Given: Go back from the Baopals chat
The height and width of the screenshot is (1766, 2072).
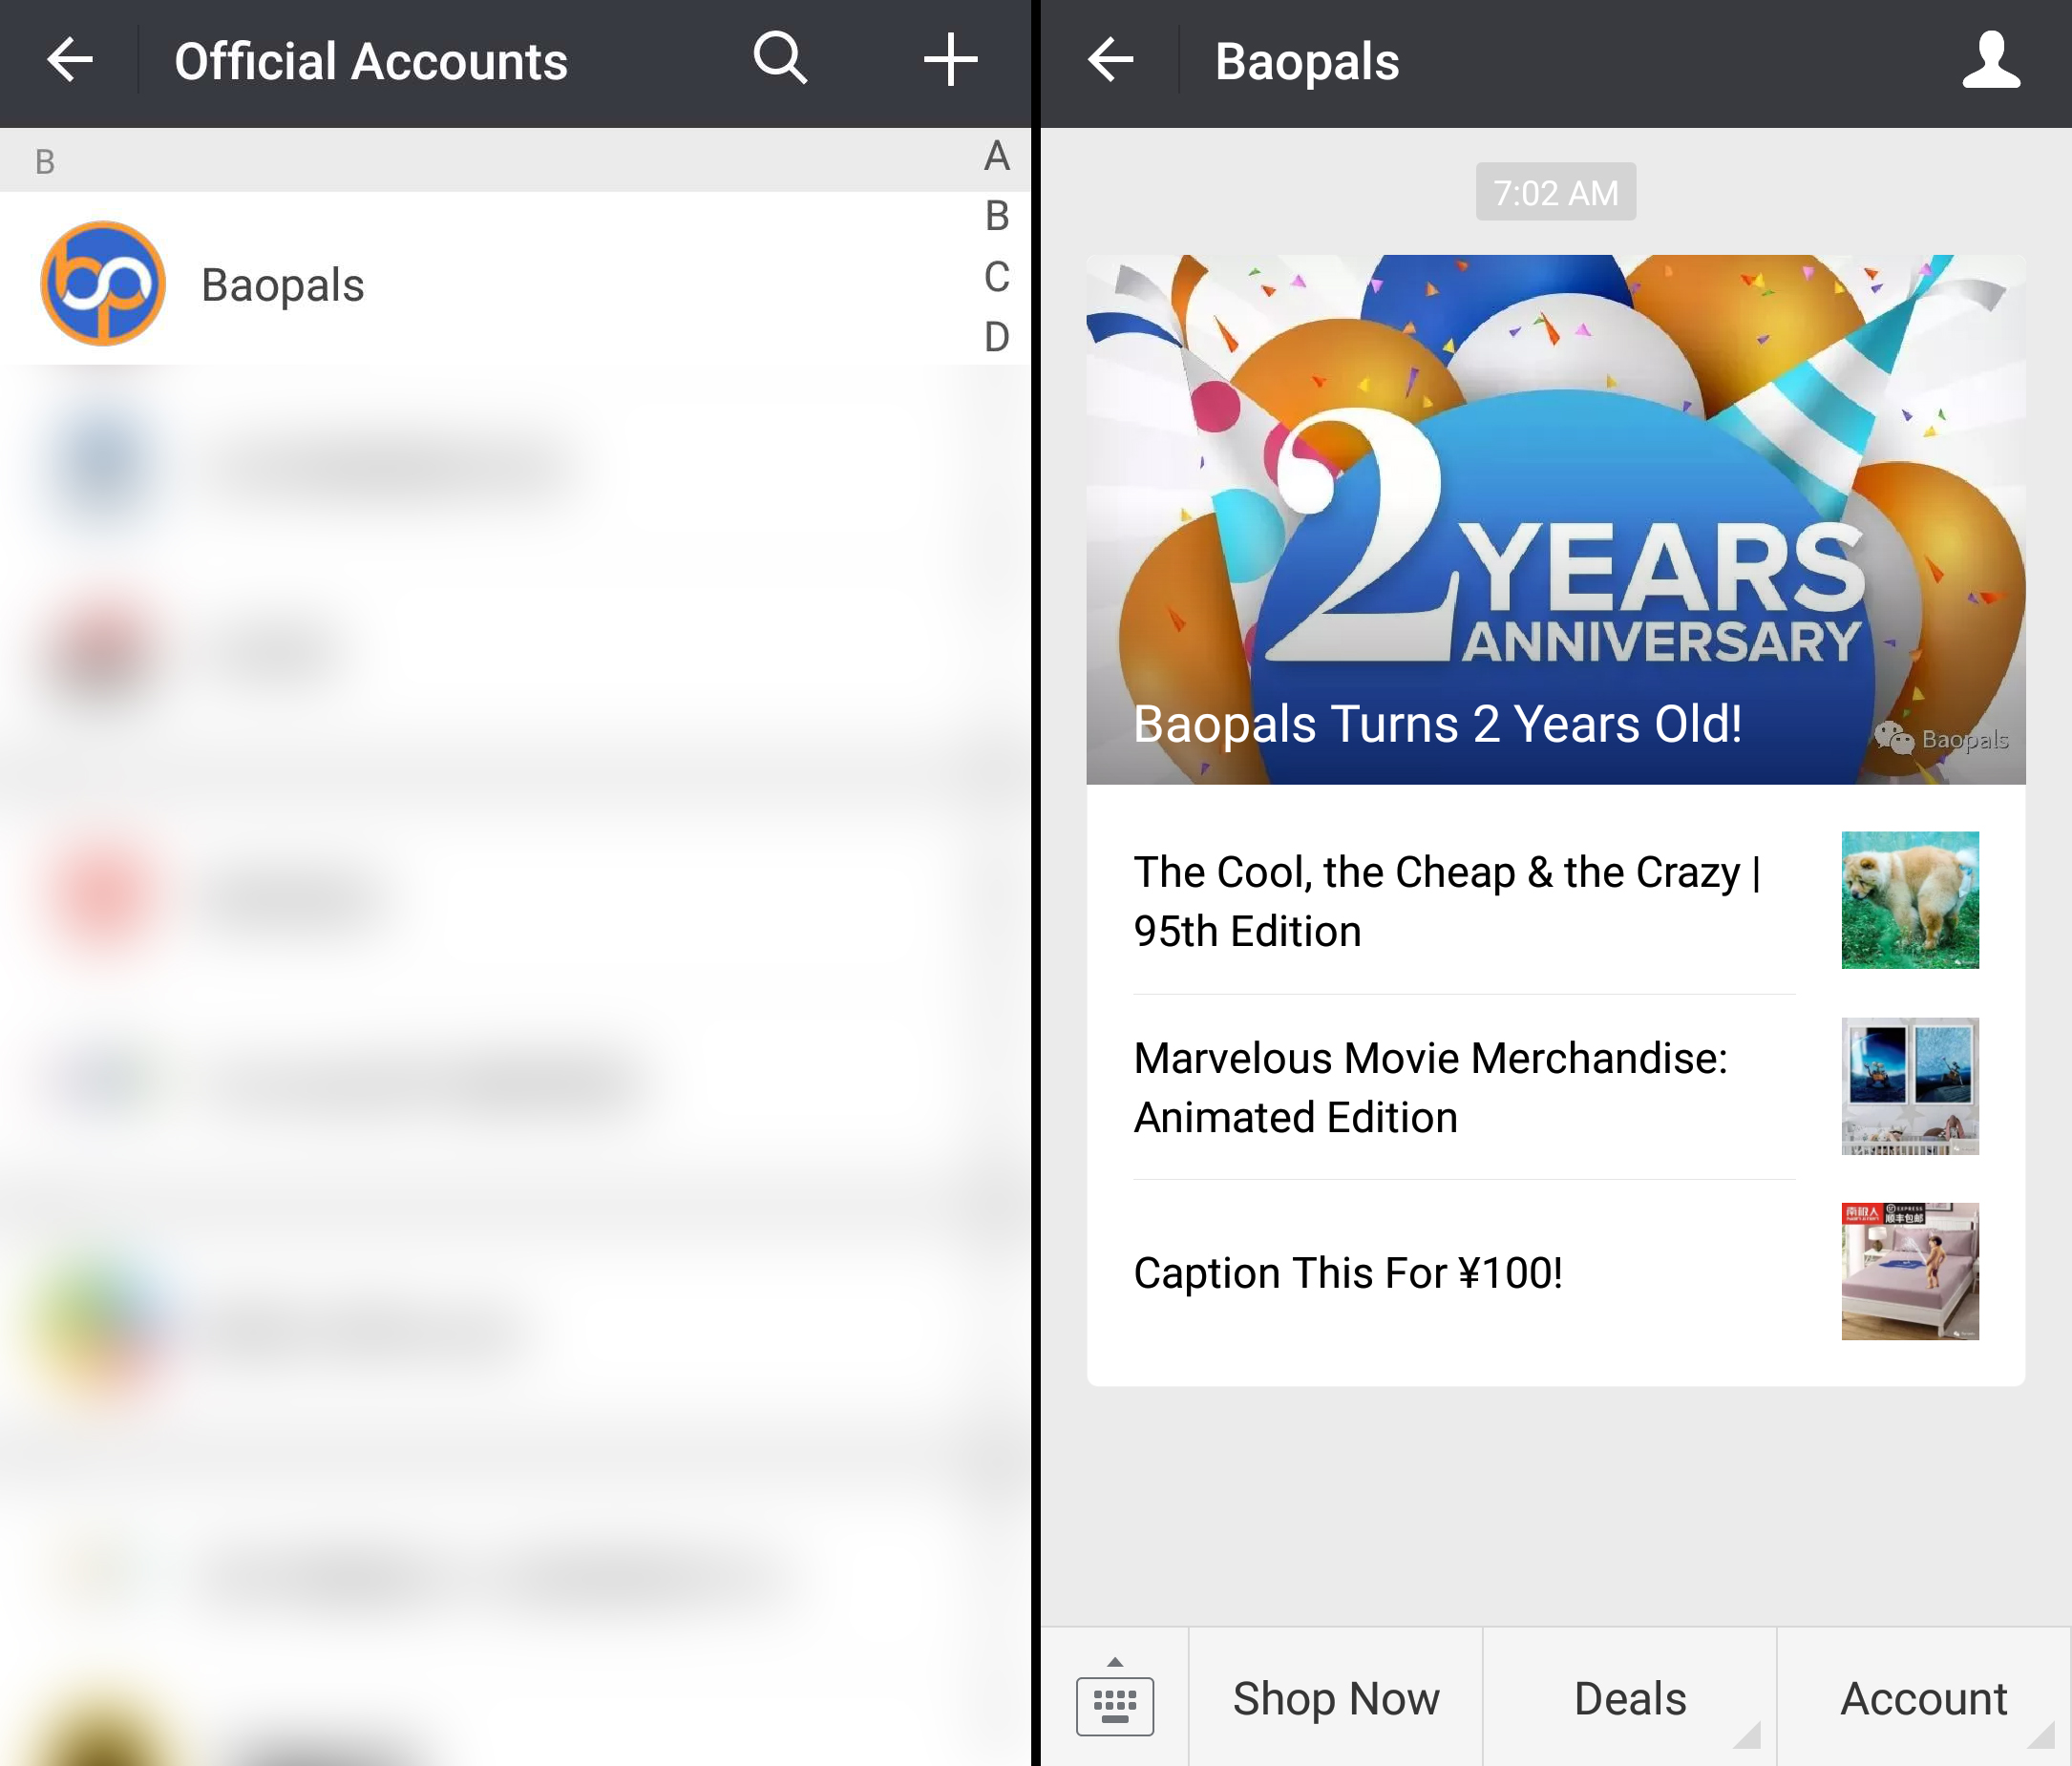Looking at the screenshot, I should [1110, 61].
